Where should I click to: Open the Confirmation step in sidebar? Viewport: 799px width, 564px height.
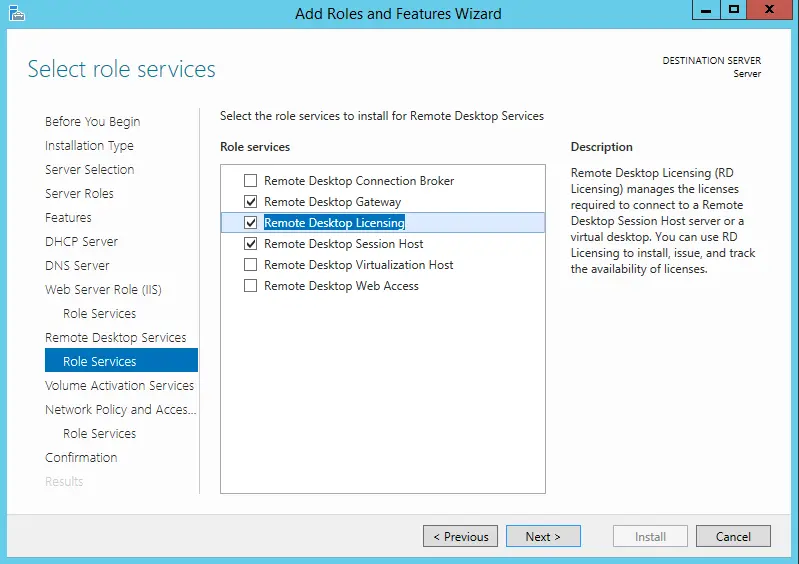pyautogui.click(x=81, y=458)
